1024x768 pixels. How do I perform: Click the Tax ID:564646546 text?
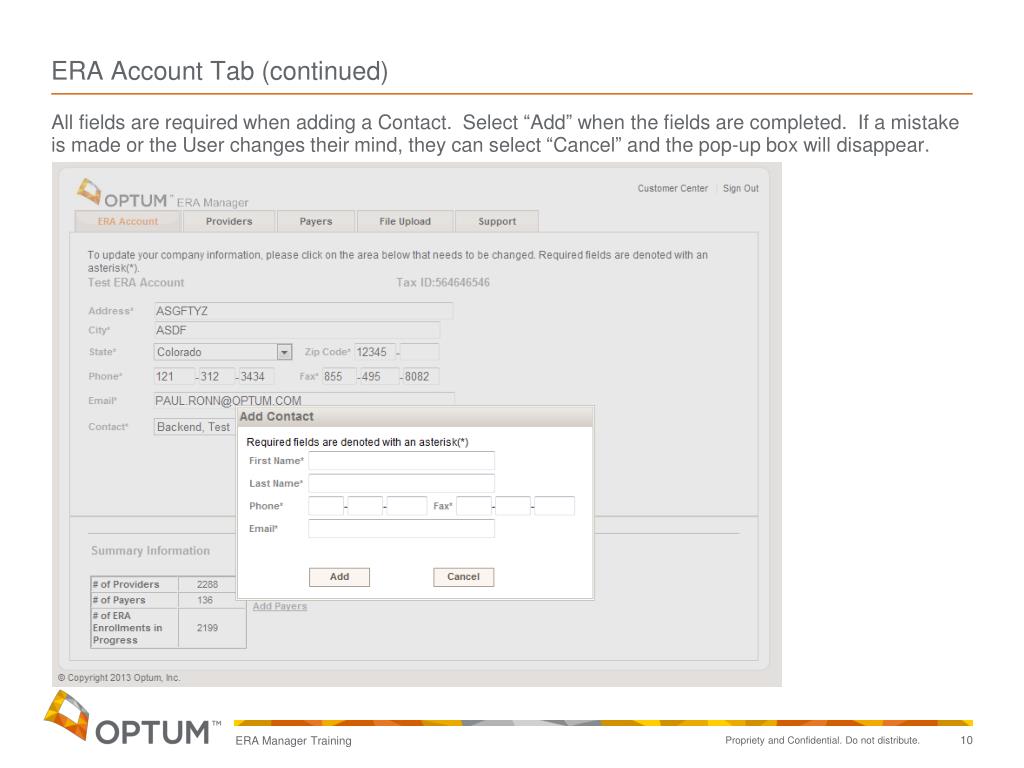[443, 282]
